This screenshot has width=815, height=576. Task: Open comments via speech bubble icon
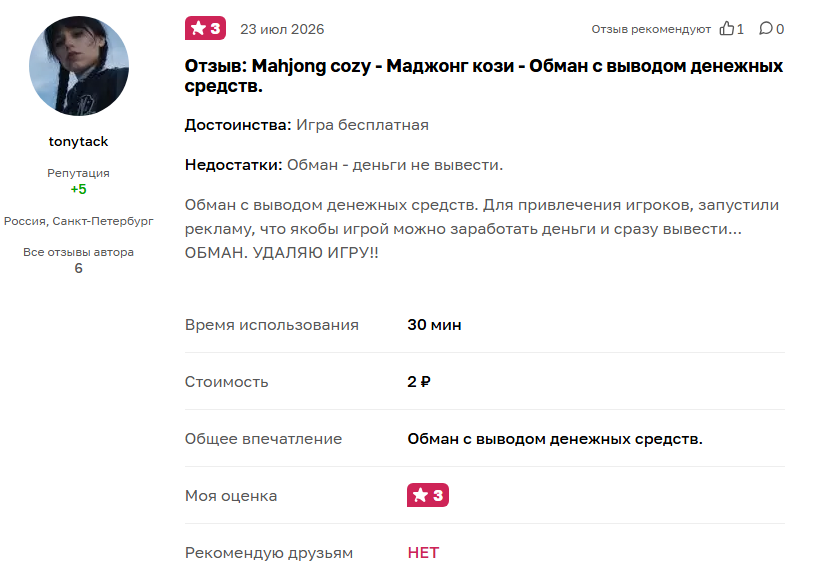(x=766, y=29)
